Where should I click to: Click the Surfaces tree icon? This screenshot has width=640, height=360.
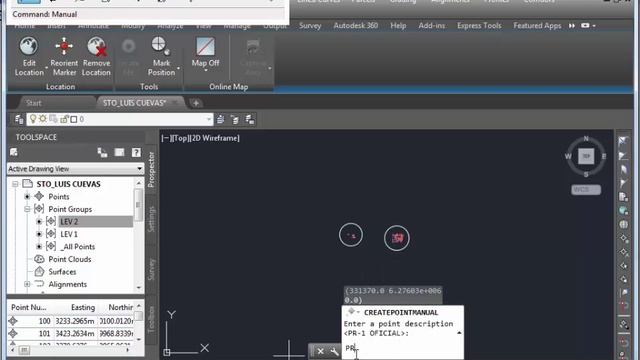(x=39, y=271)
